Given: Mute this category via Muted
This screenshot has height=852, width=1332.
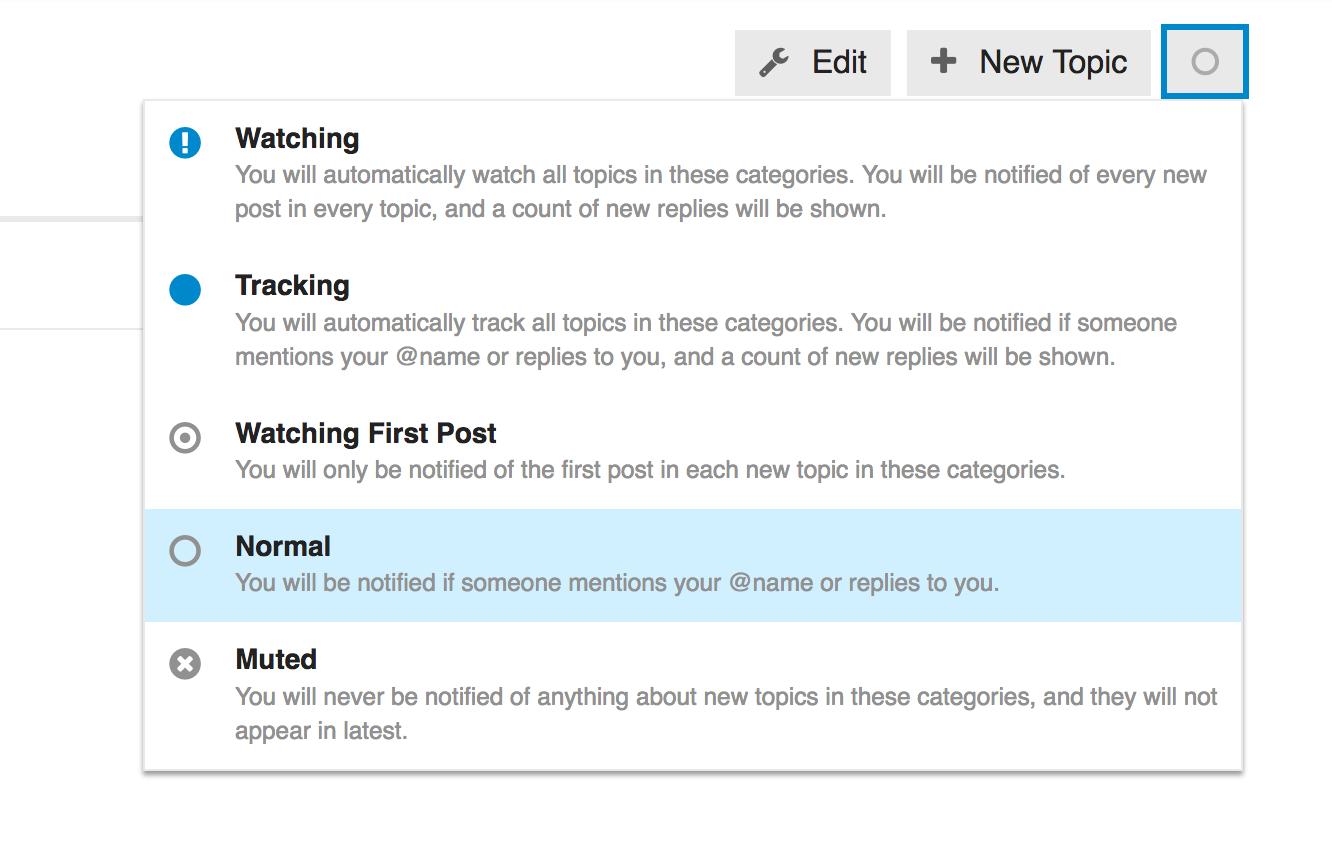Looking at the screenshot, I should point(276,659).
